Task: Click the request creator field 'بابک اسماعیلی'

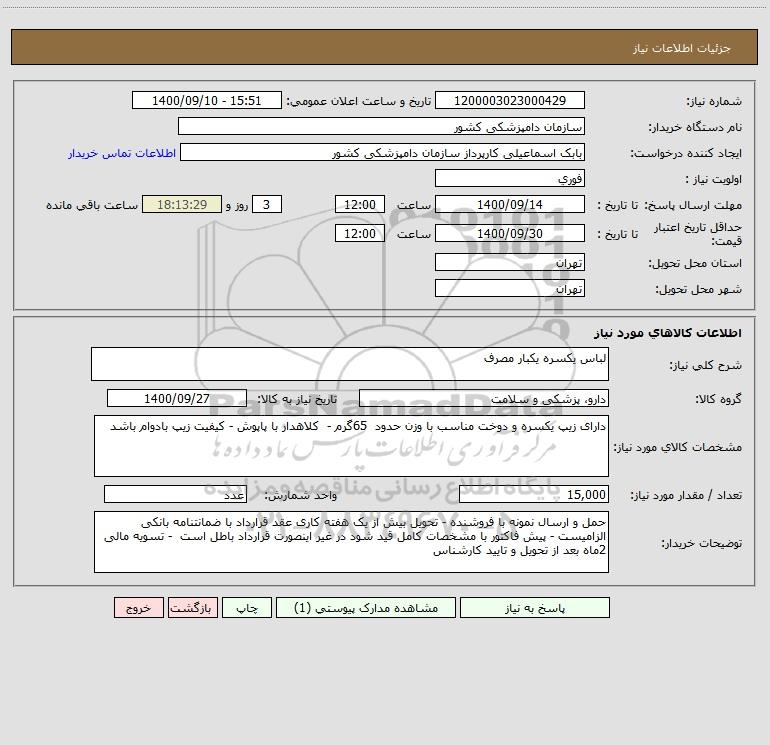Action: click(x=382, y=152)
